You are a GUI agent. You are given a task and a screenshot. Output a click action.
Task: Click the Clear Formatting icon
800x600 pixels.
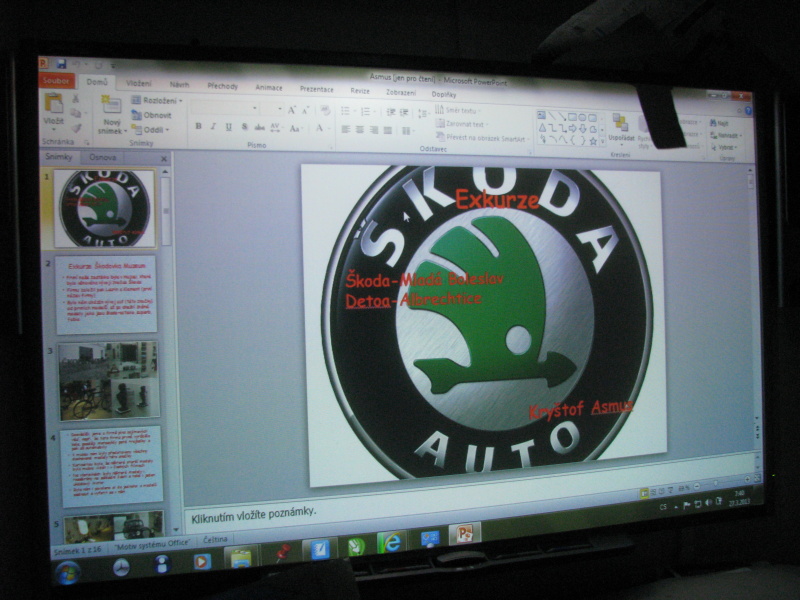[324, 111]
